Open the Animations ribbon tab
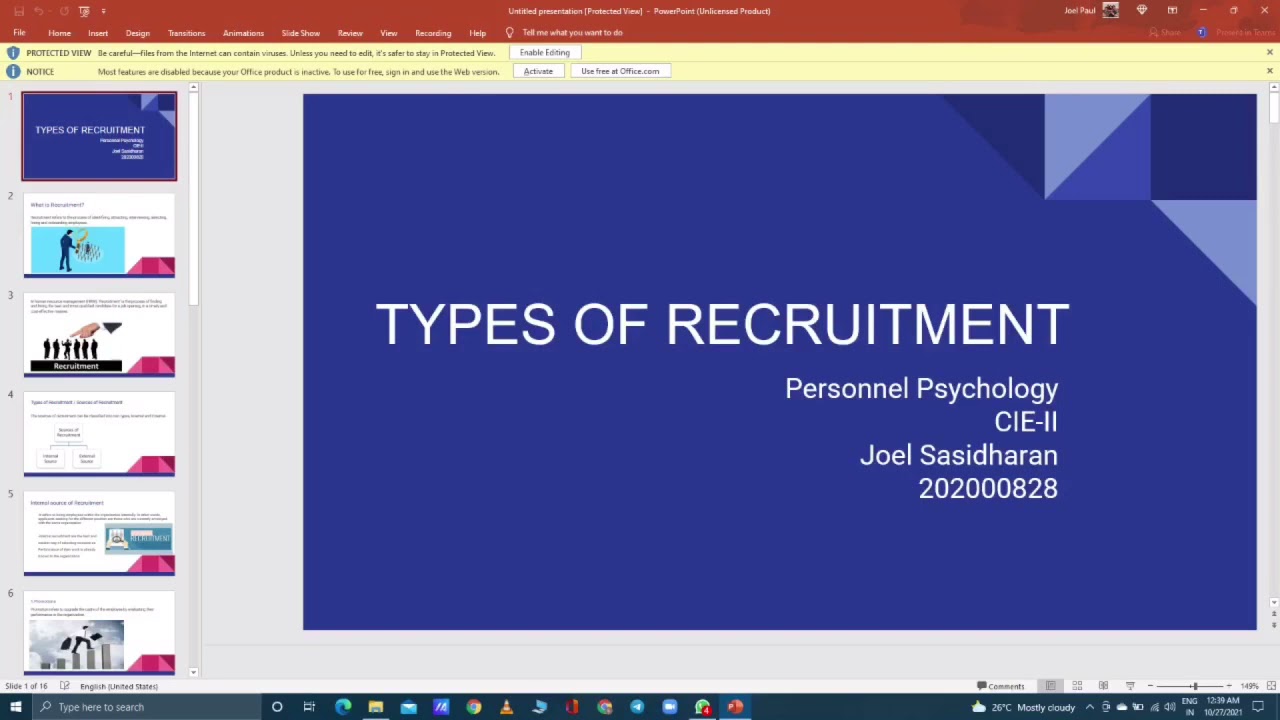Viewport: 1280px width, 720px height. point(243,33)
